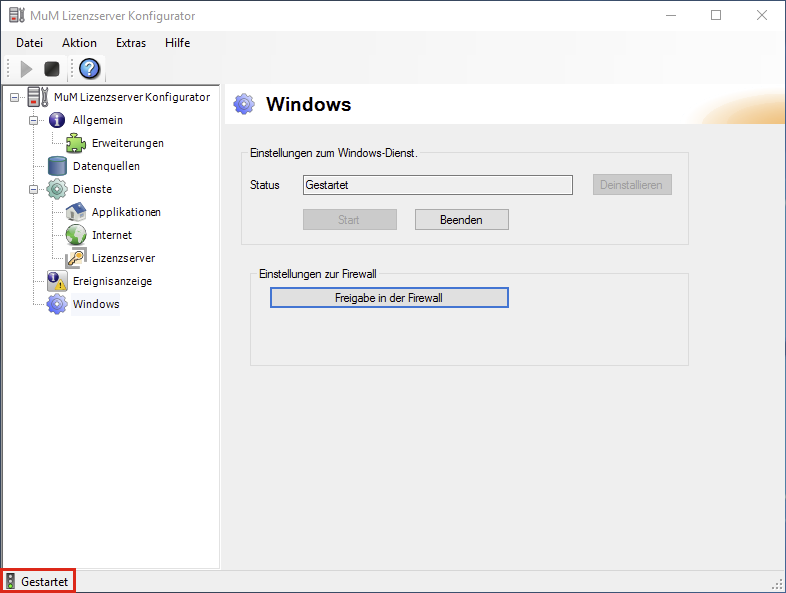This screenshot has width=786, height=593.
Task: Select the Lizenzserver key icon
Action: click(x=76, y=258)
